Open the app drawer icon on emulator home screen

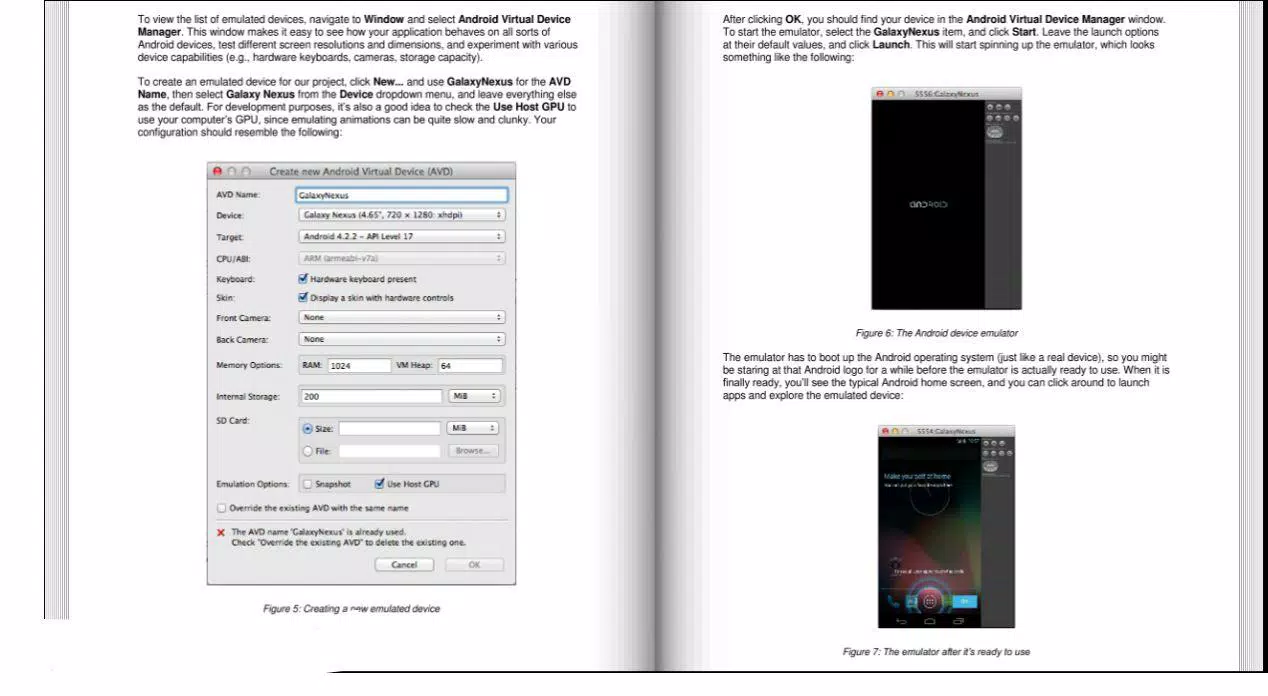pyautogui.click(x=929, y=601)
